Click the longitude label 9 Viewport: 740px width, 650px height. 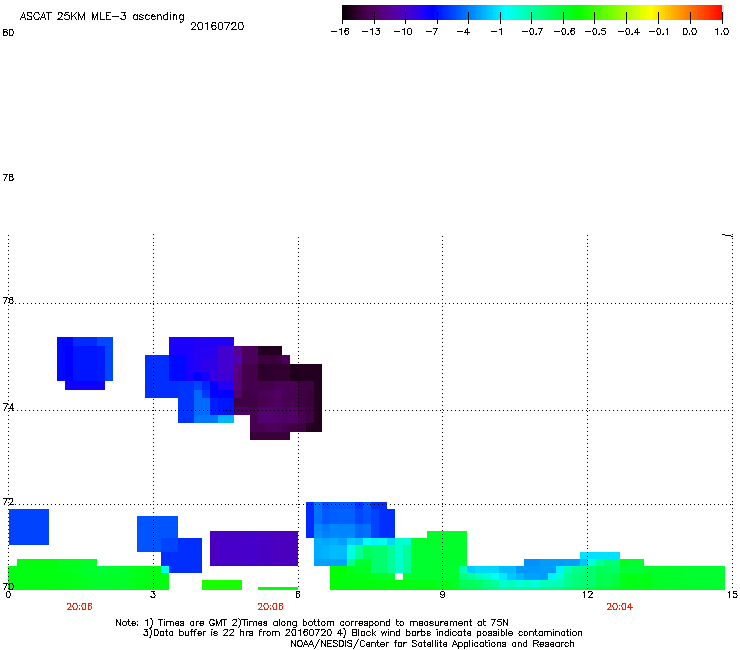click(x=442, y=594)
